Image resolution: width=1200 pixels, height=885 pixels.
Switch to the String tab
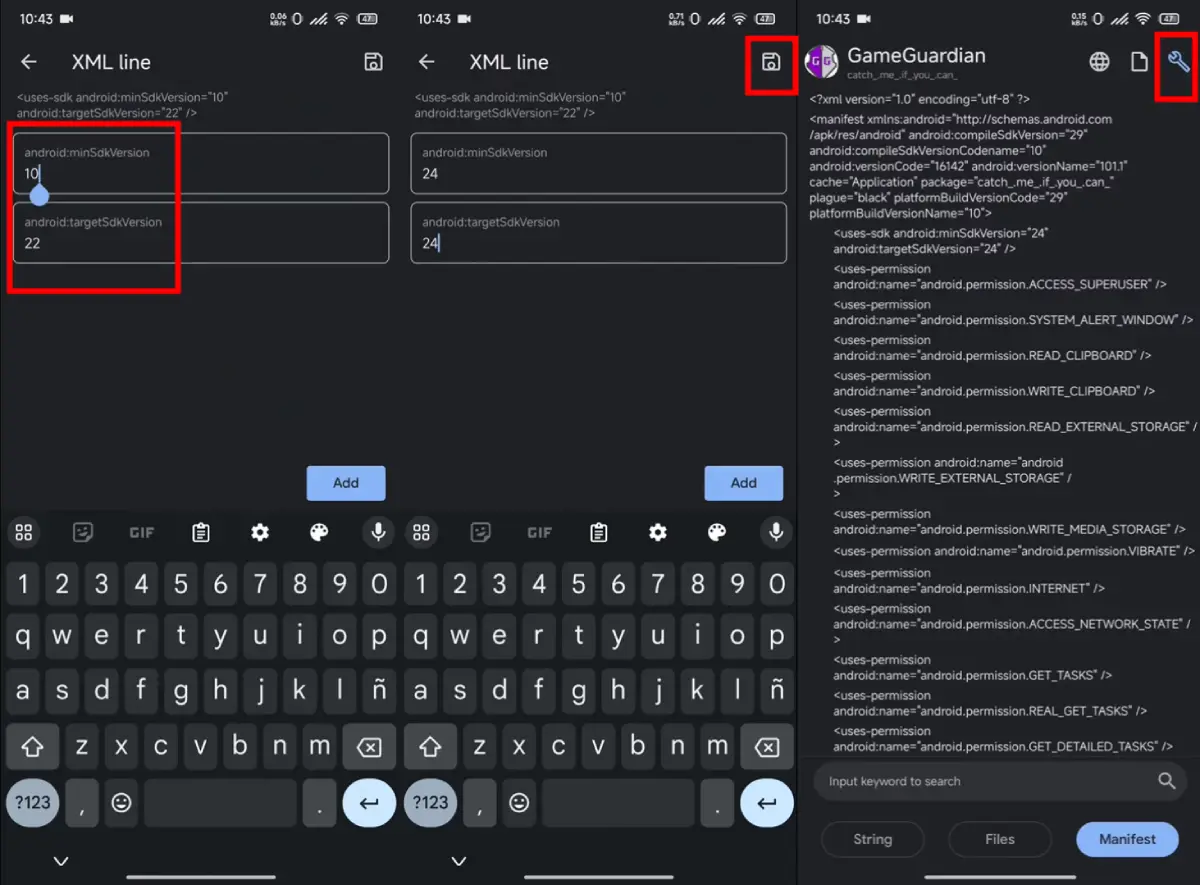872,839
